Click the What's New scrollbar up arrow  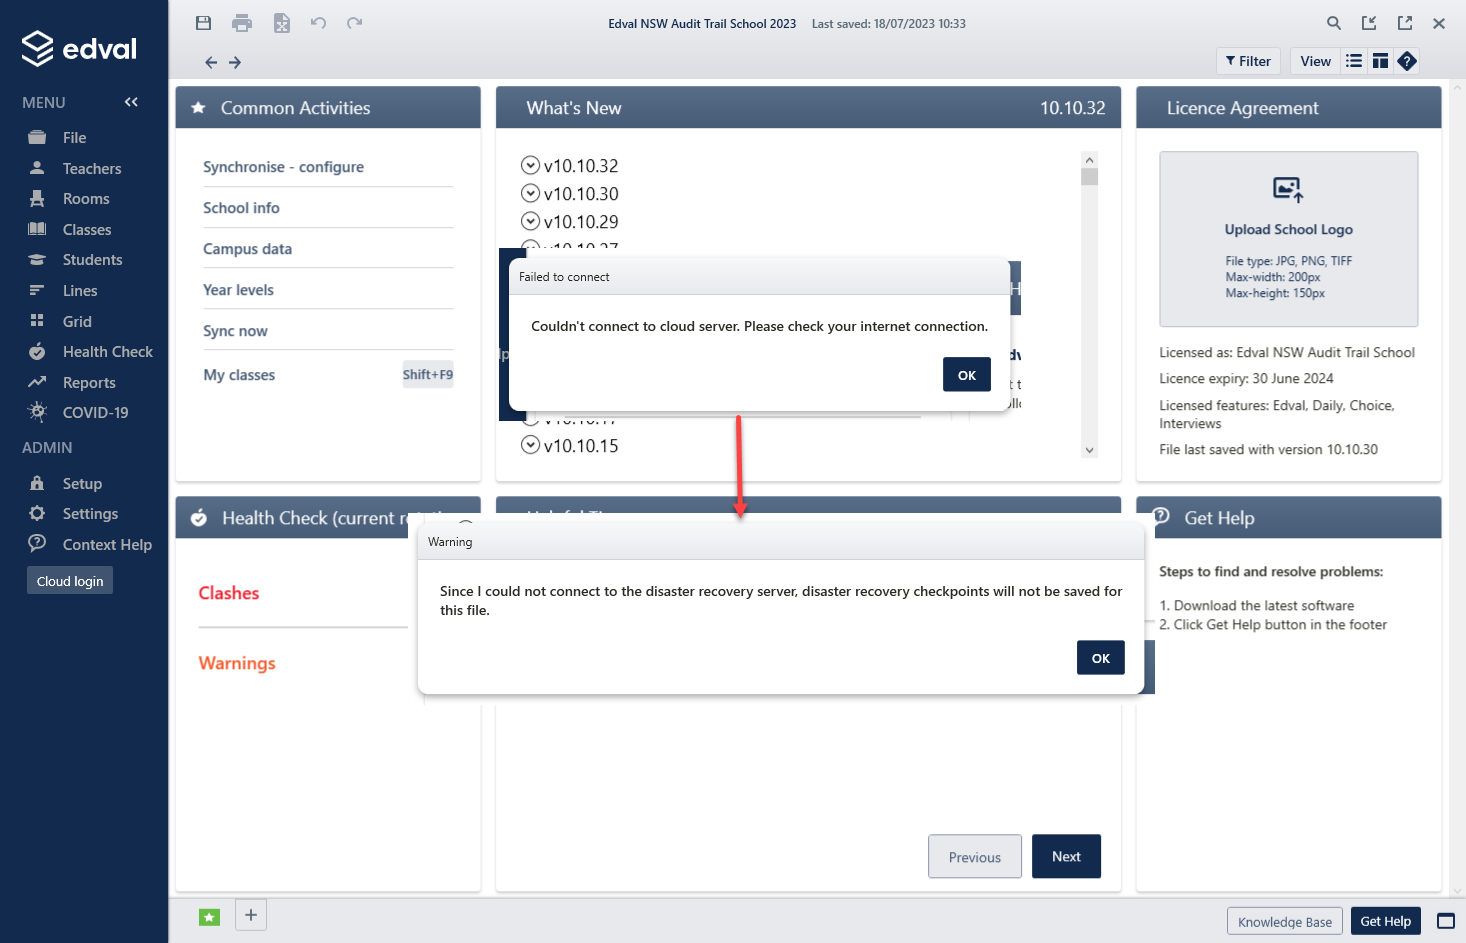pyautogui.click(x=1090, y=160)
